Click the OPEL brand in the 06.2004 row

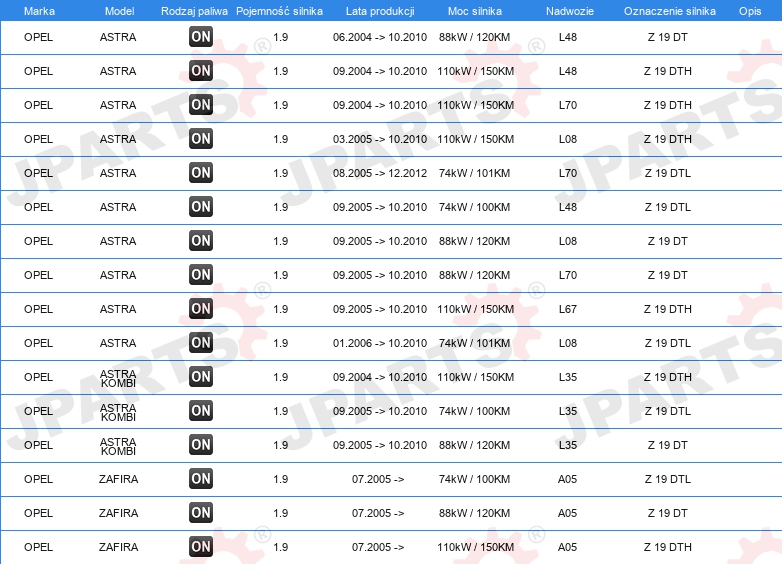coord(38,37)
